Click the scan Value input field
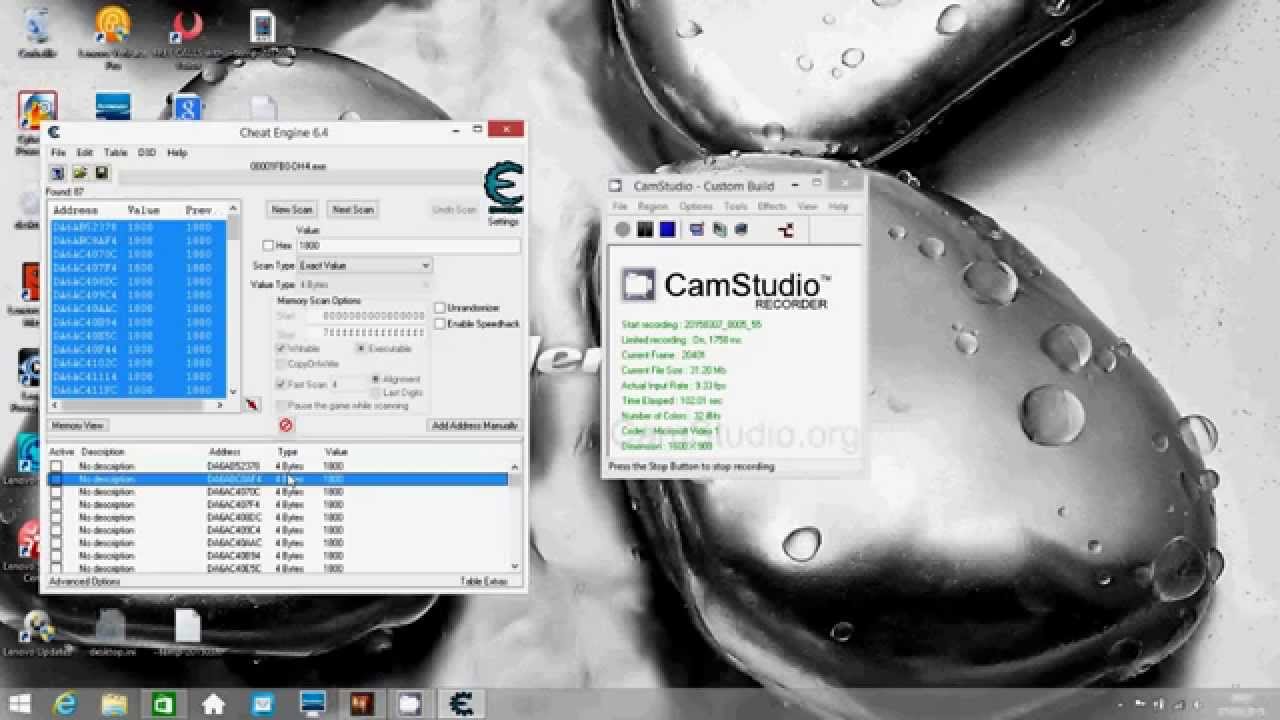 [x=408, y=245]
